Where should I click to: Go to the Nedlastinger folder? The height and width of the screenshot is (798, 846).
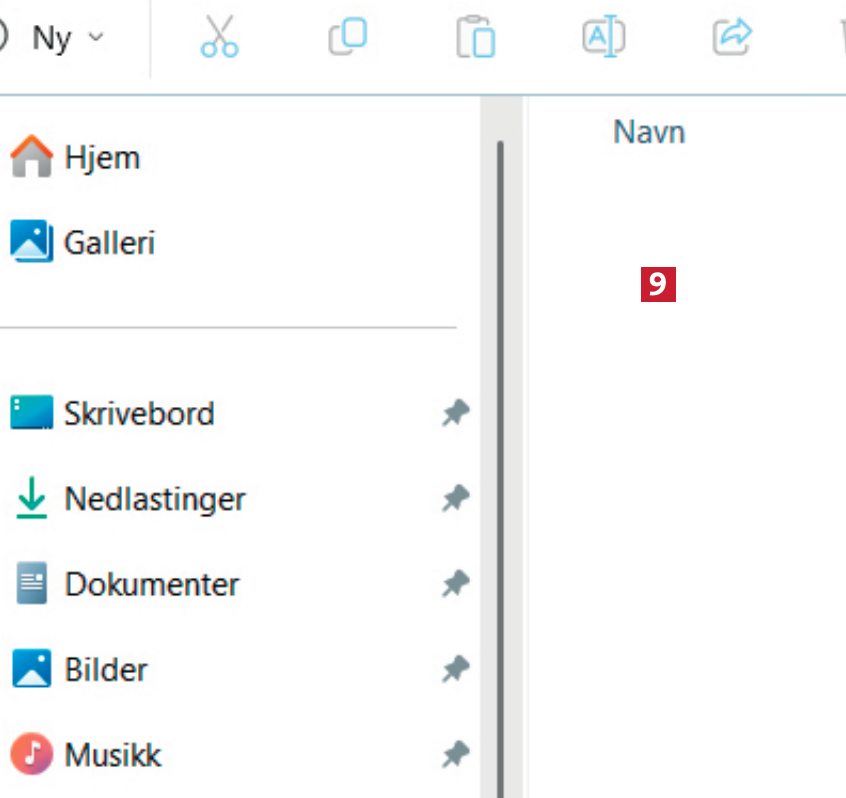(154, 498)
